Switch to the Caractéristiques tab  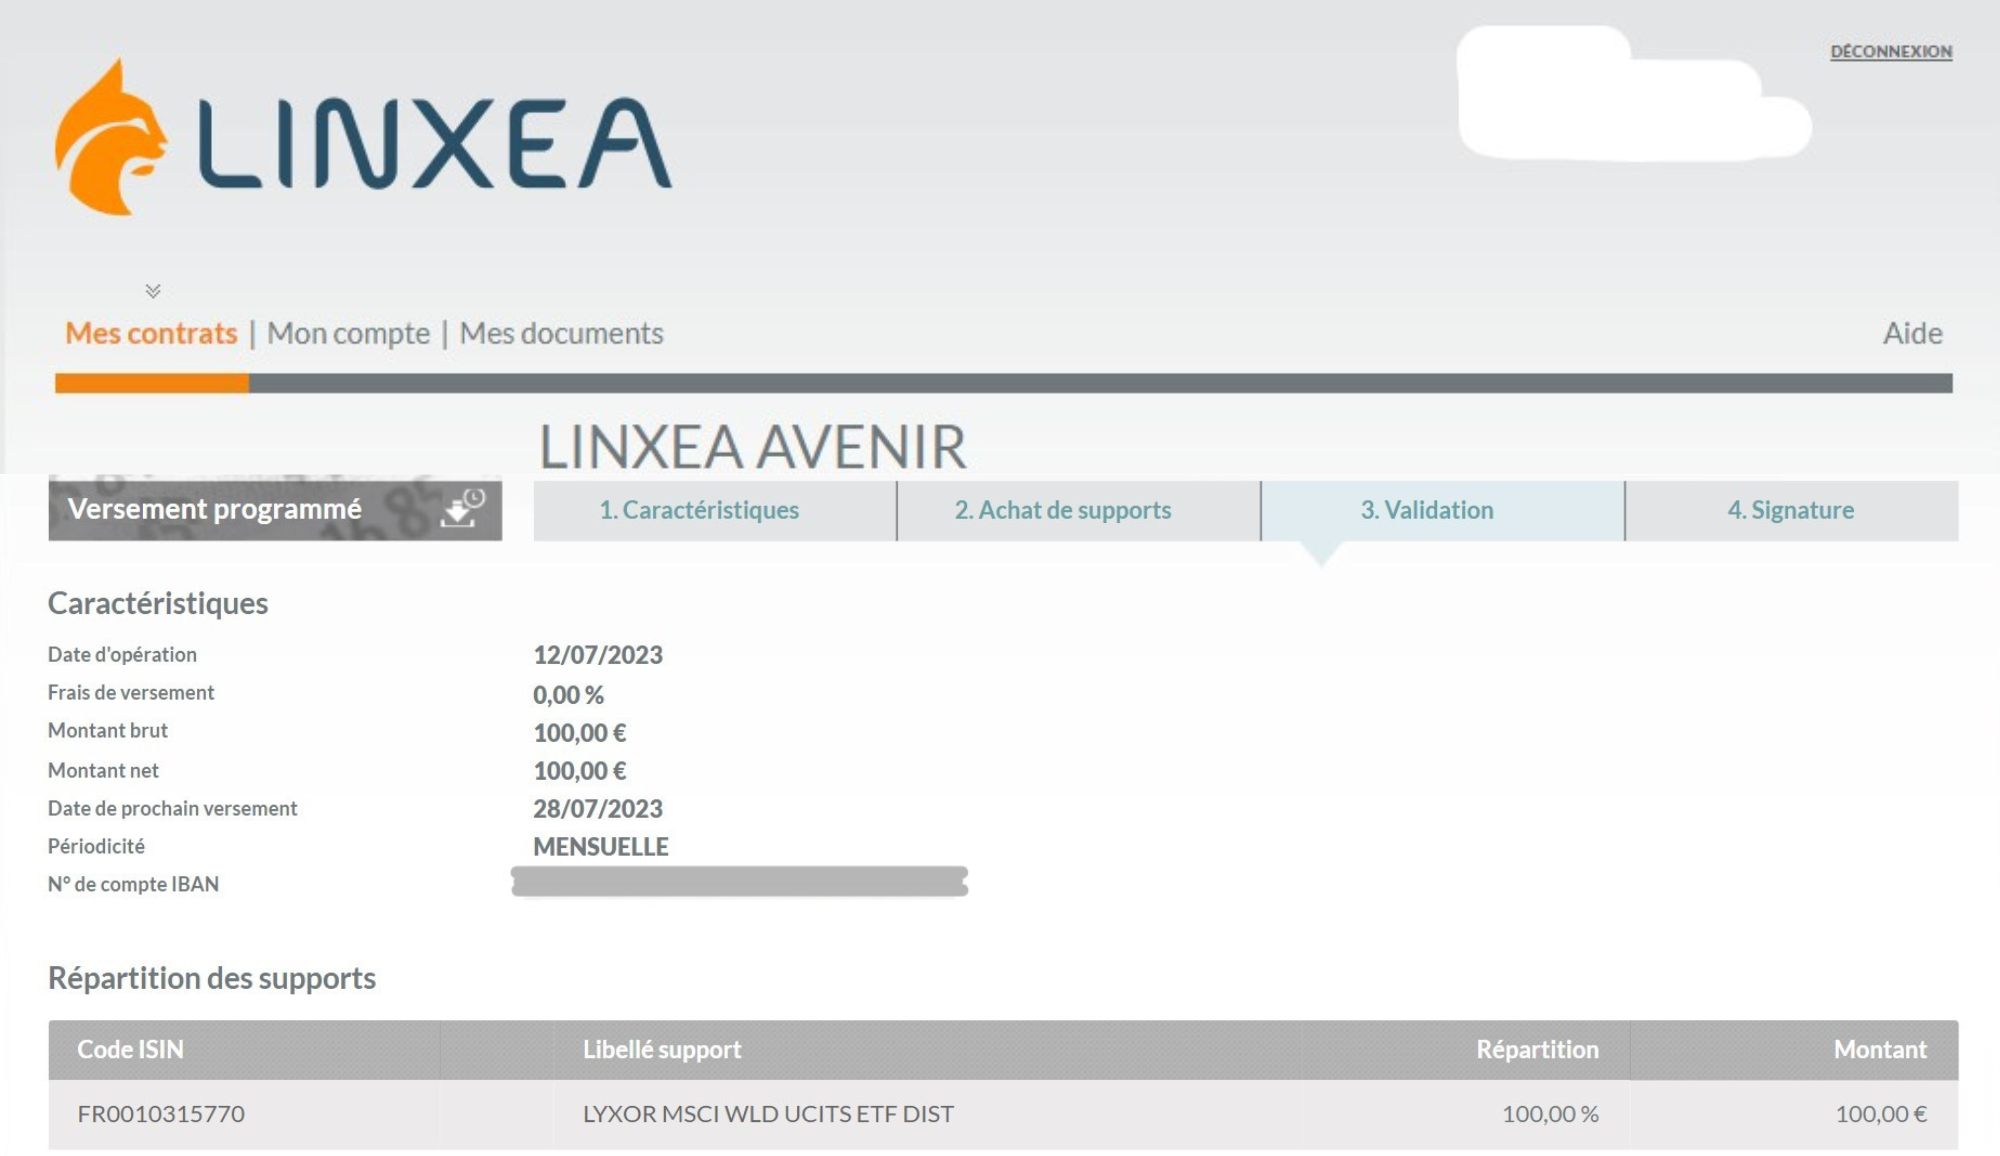698,510
